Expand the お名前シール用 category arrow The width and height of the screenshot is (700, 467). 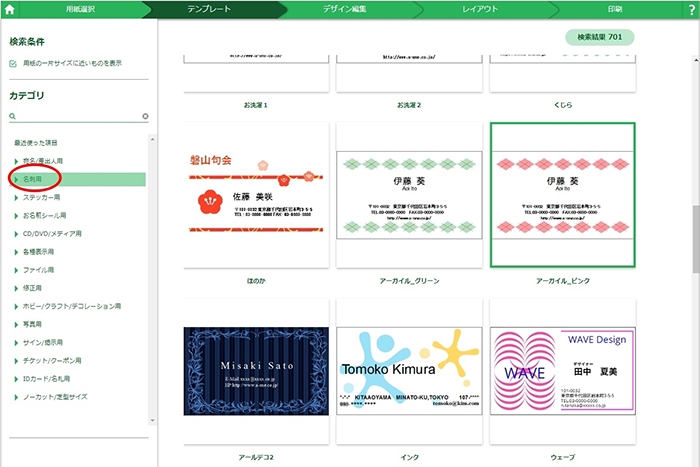pyautogui.click(x=17, y=216)
